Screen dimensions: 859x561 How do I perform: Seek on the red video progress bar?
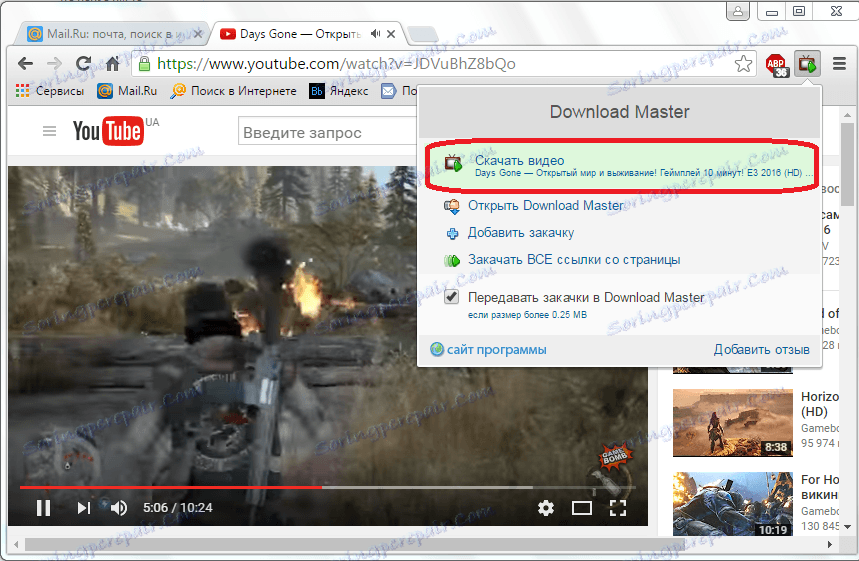(170, 487)
